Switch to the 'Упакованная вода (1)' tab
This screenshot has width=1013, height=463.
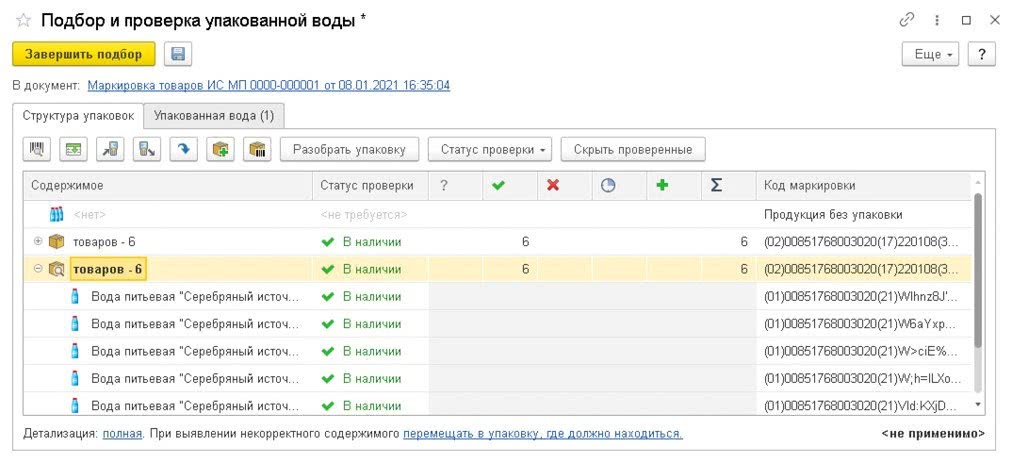point(214,115)
